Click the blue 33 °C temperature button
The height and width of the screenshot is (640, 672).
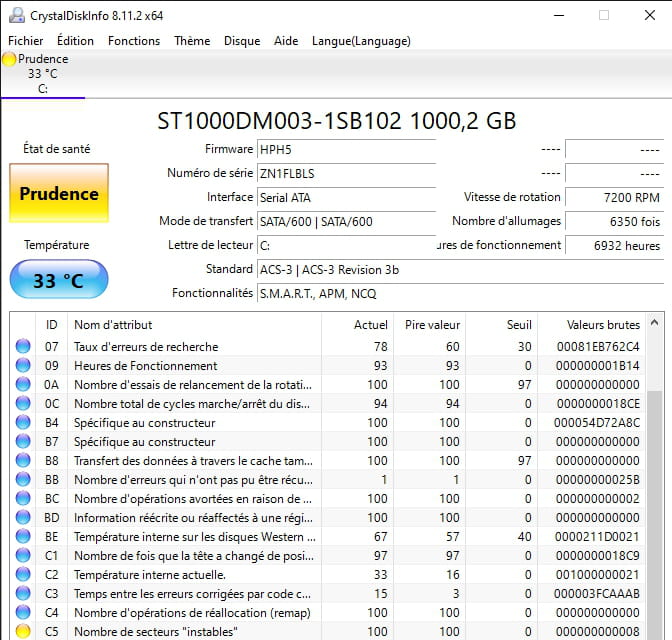point(59,279)
